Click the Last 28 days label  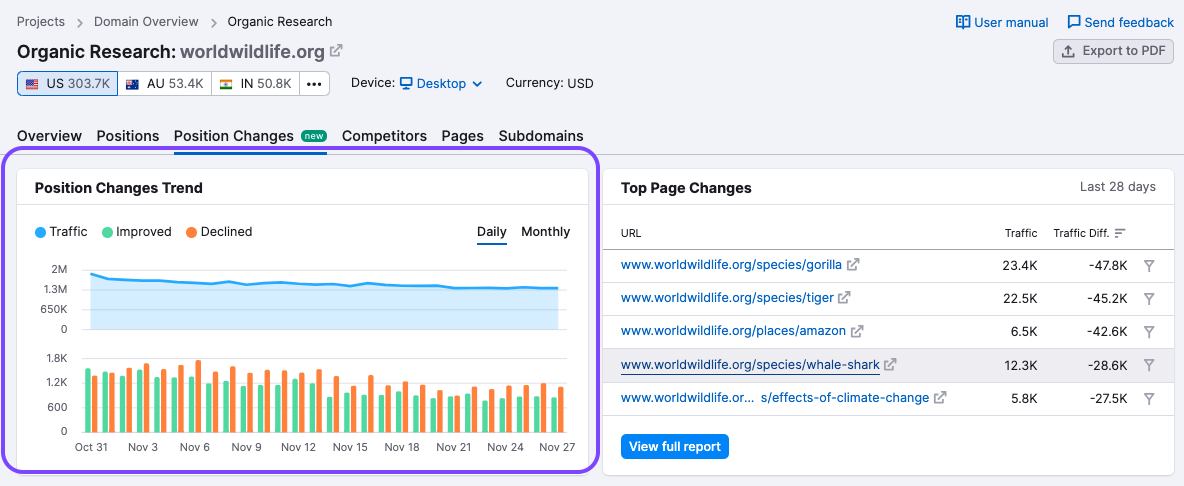coord(1118,187)
